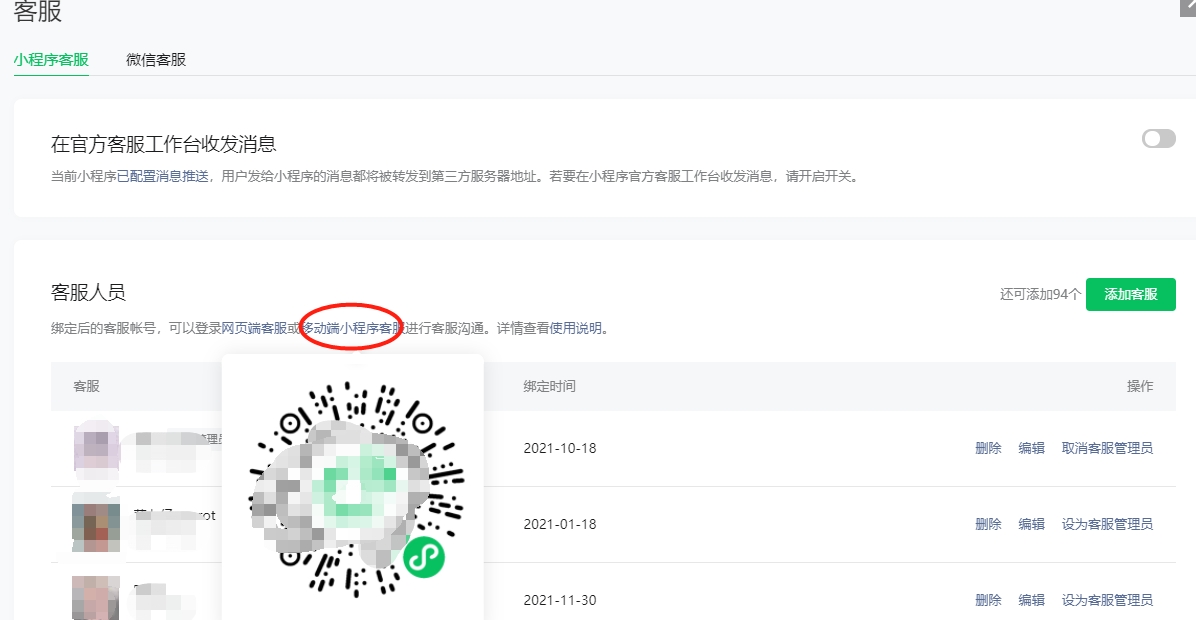Screen dimensions: 1196x620
Task: Enable the 在官方客服工作台收发消息 switch
Action: [x=1158, y=139]
